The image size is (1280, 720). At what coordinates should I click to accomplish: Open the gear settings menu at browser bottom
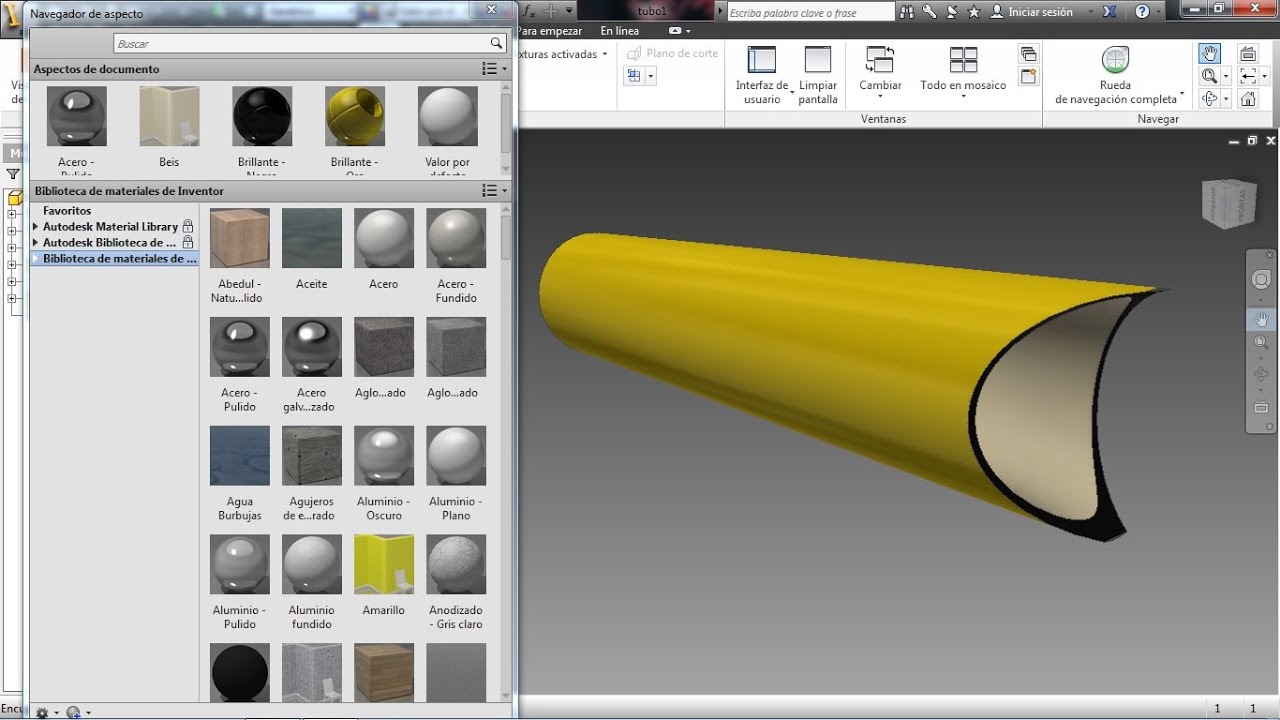(x=46, y=712)
